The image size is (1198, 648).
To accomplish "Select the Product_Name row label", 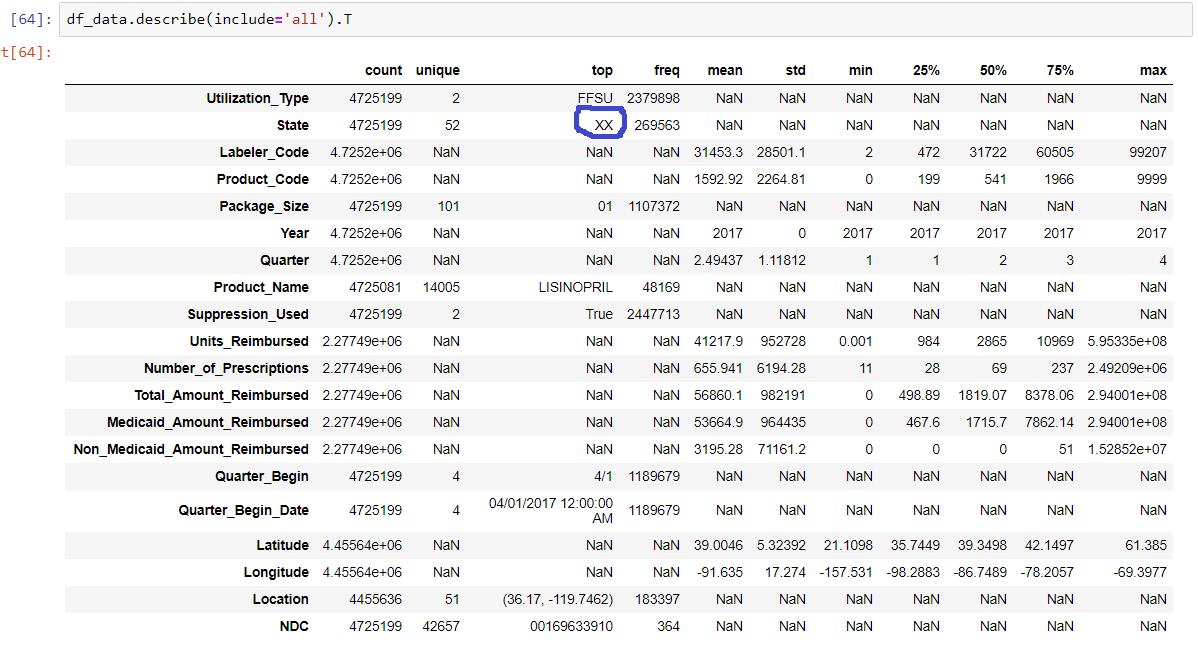I will (x=260, y=287).
